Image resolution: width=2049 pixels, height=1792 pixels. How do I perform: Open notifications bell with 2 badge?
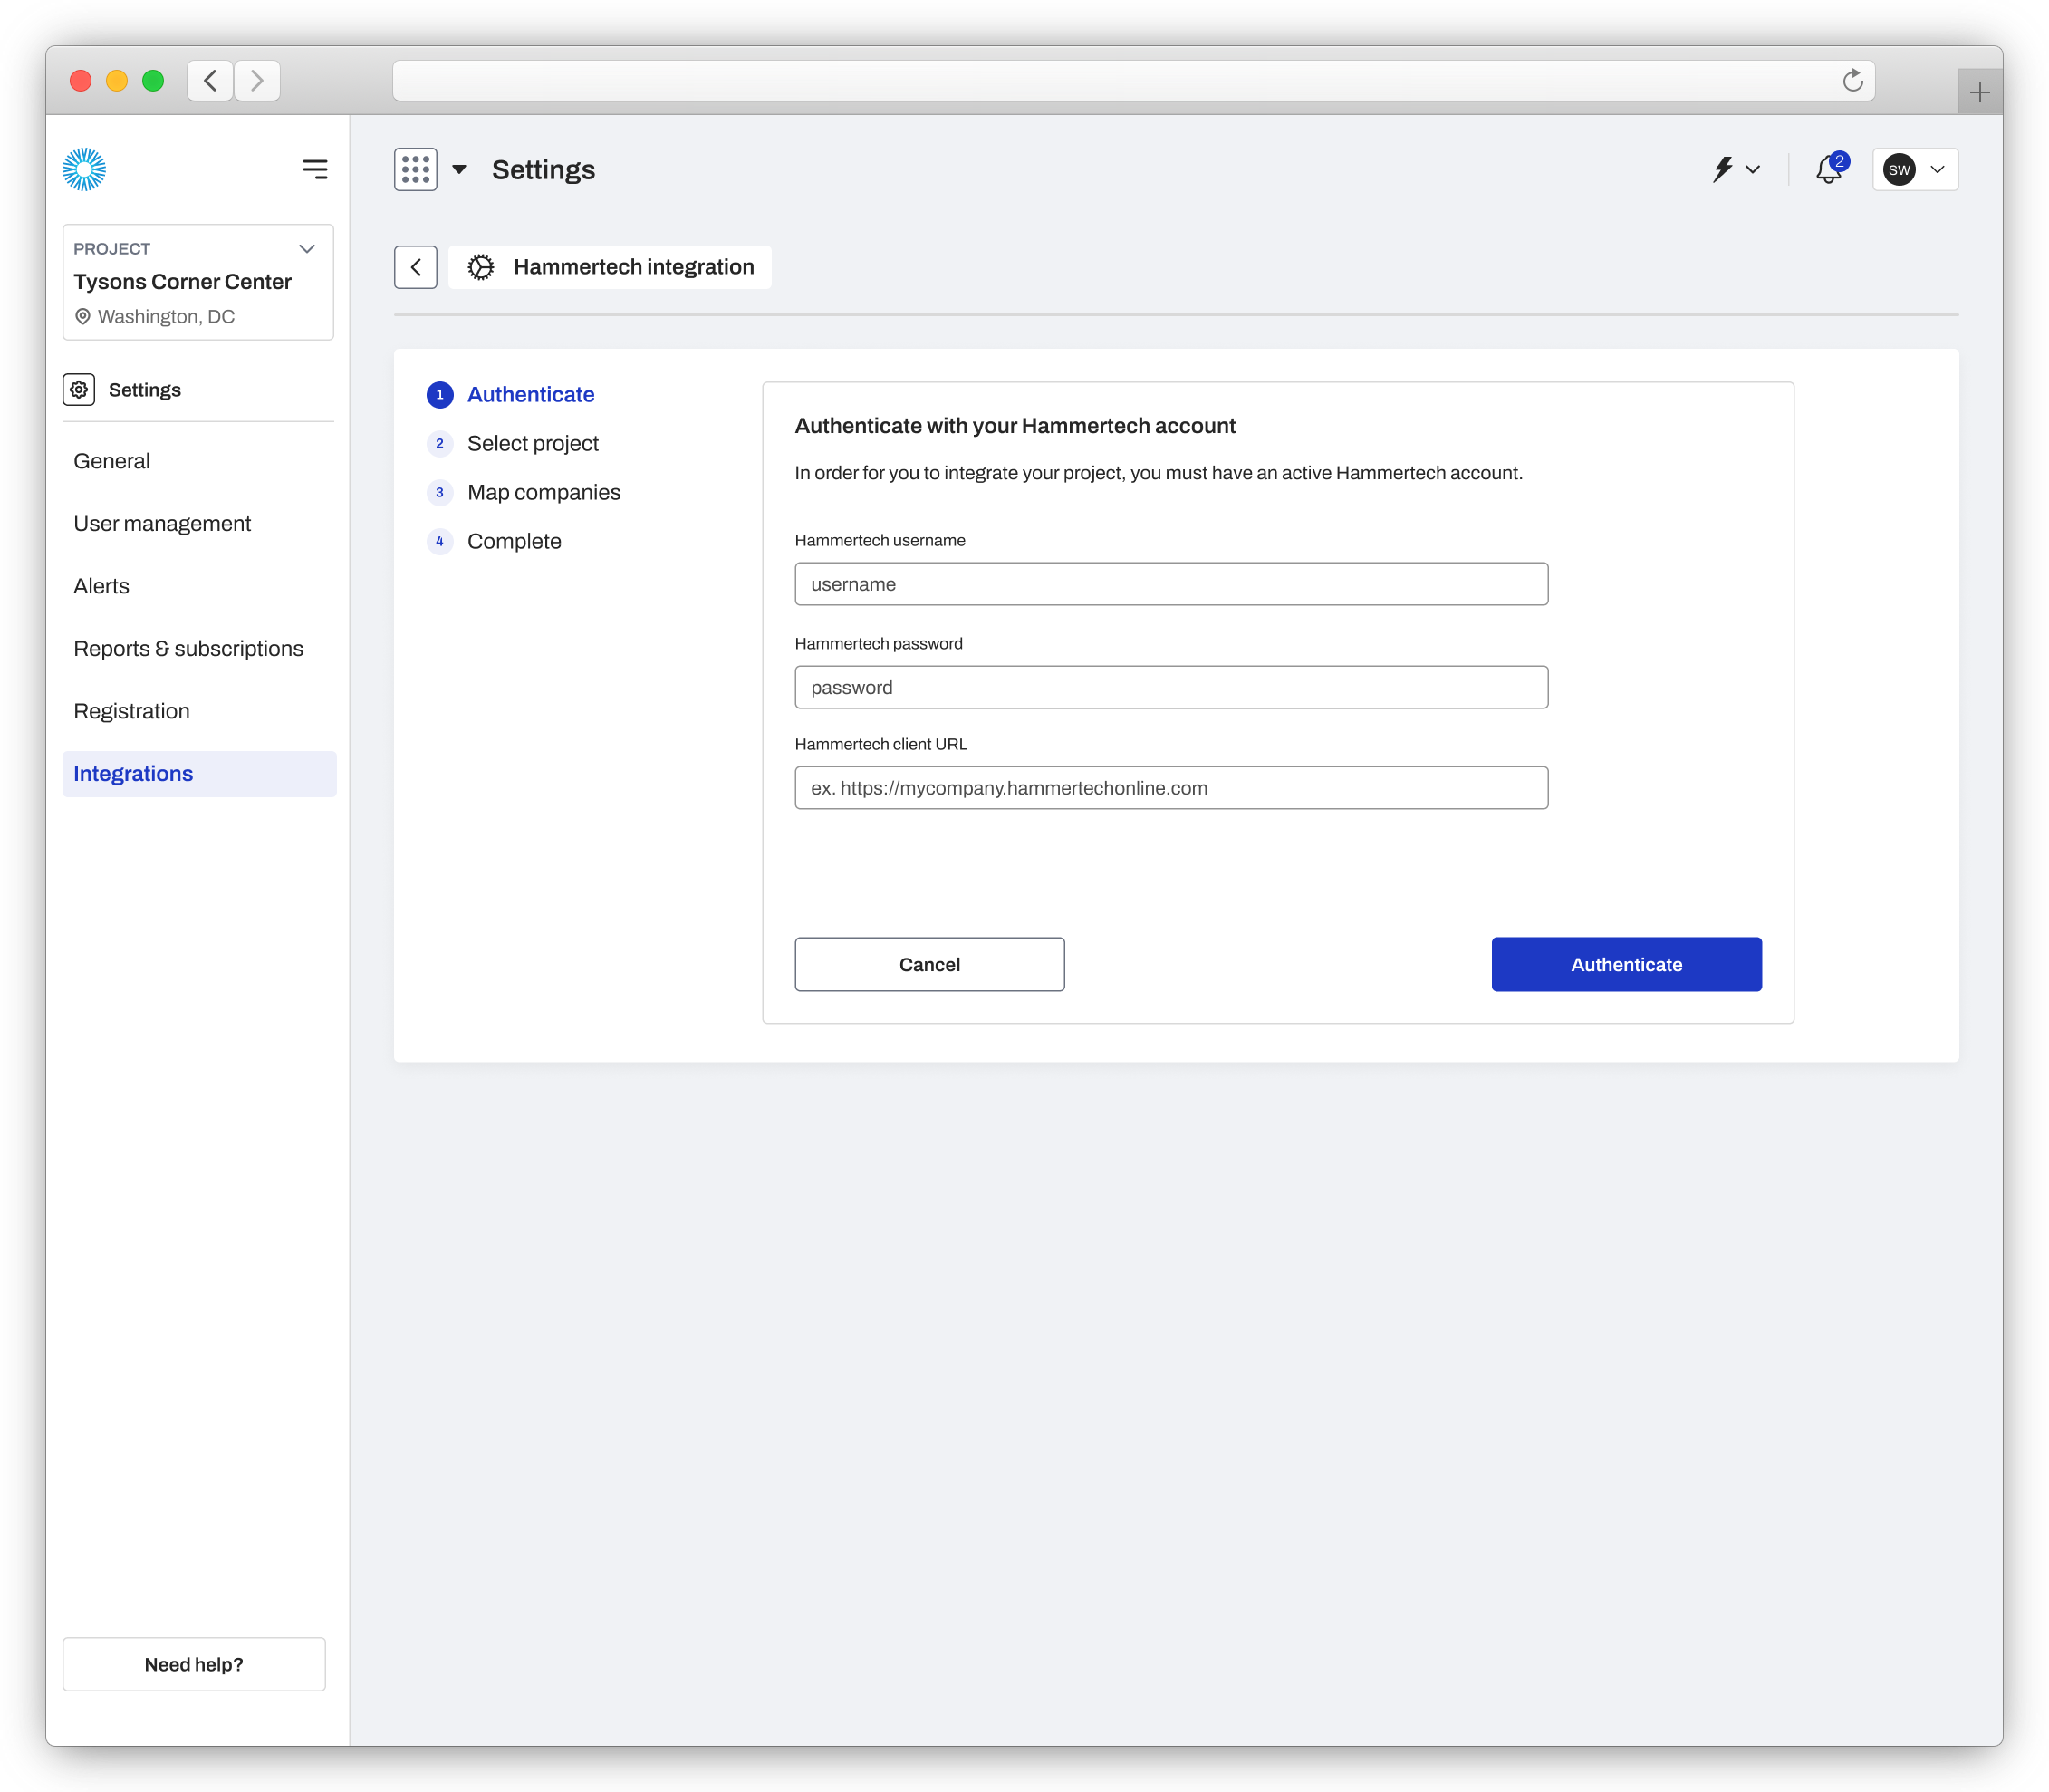[1830, 169]
